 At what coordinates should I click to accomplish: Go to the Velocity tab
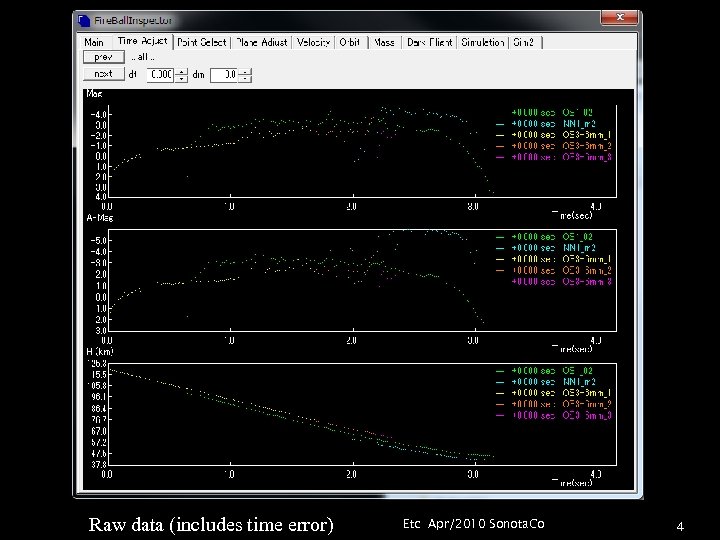click(x=313, y=42)
